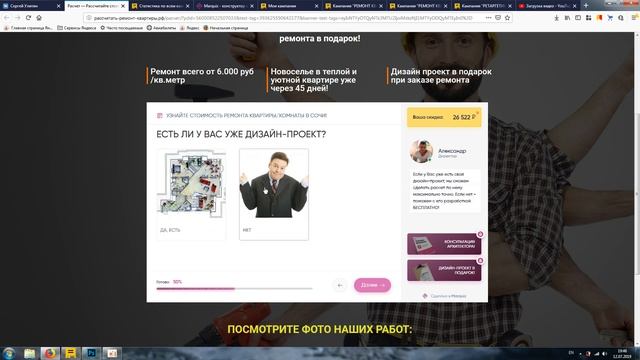640x360 pixels.
Task: Click 'Дизайн проект в подарок при заказе' text
Action: [x=441, y=76]
